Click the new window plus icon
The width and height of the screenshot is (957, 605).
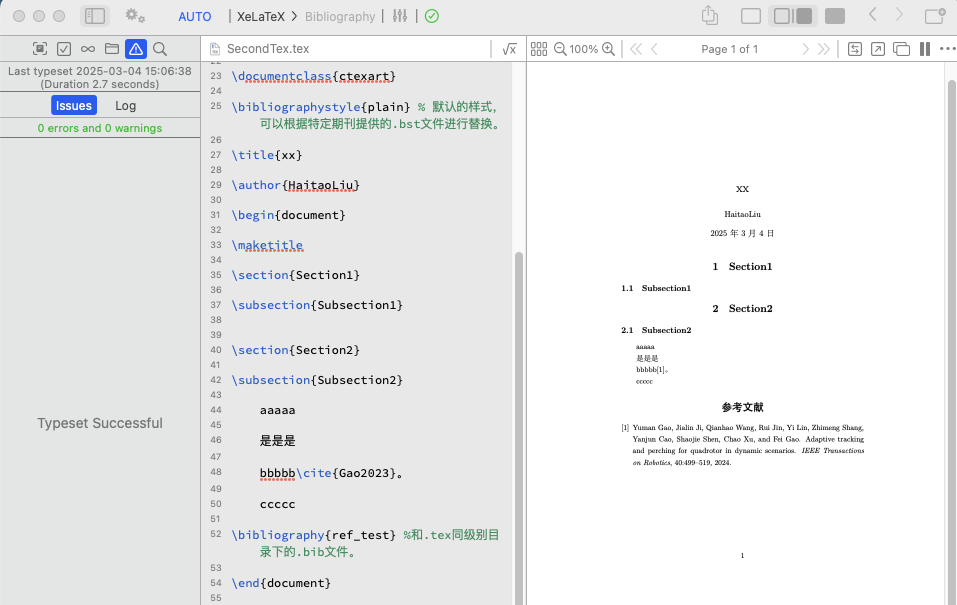point(934,15)
